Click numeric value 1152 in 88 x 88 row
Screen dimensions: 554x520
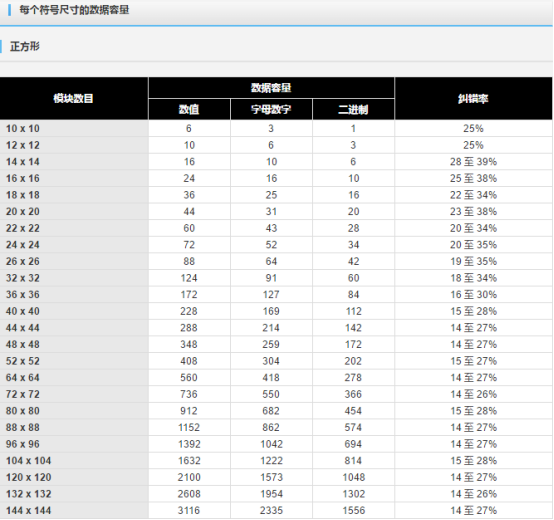[x=189, y=427]
